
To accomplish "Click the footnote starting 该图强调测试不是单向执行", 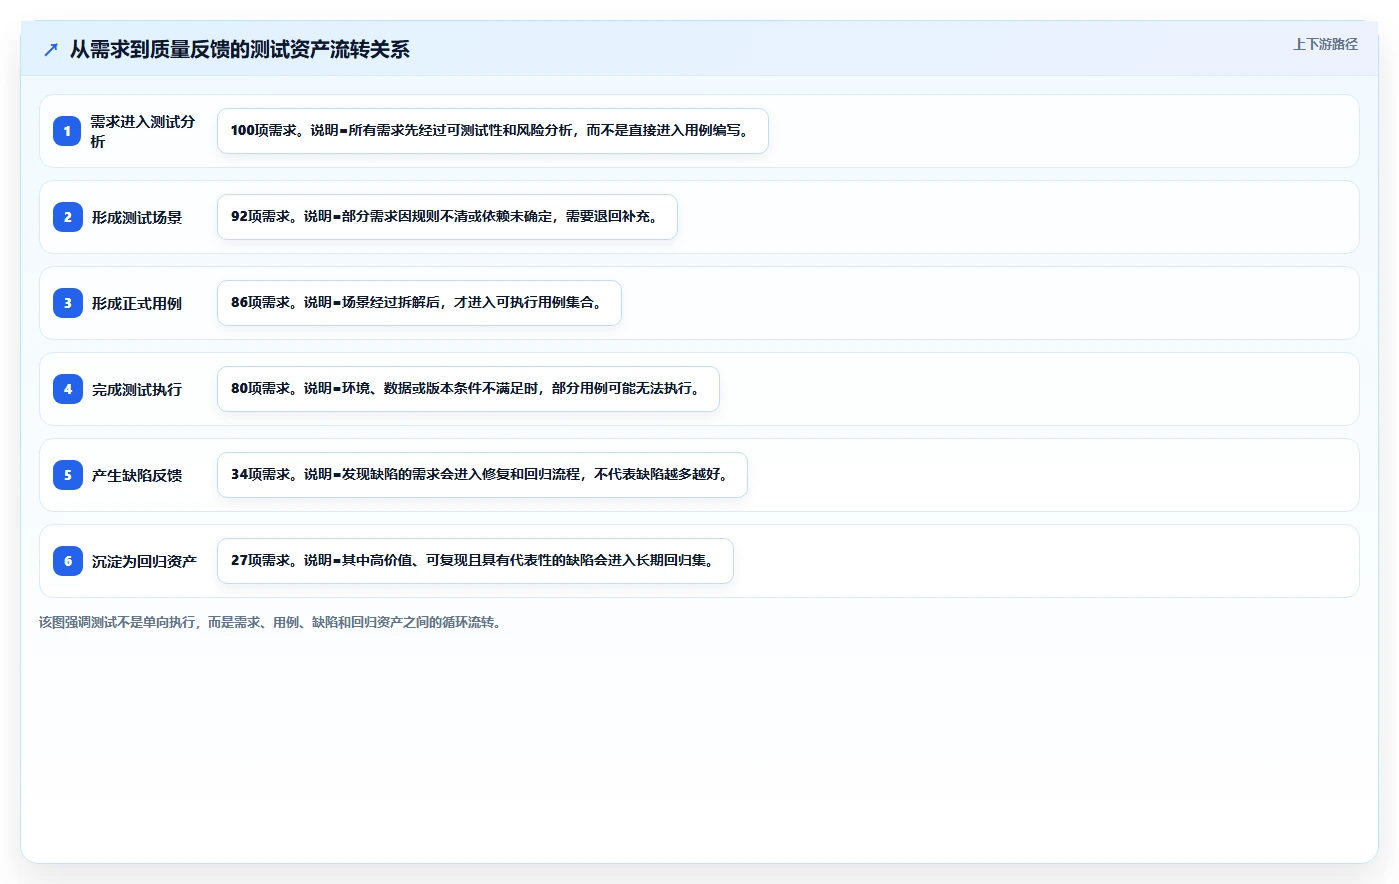I will coord(272,622).
